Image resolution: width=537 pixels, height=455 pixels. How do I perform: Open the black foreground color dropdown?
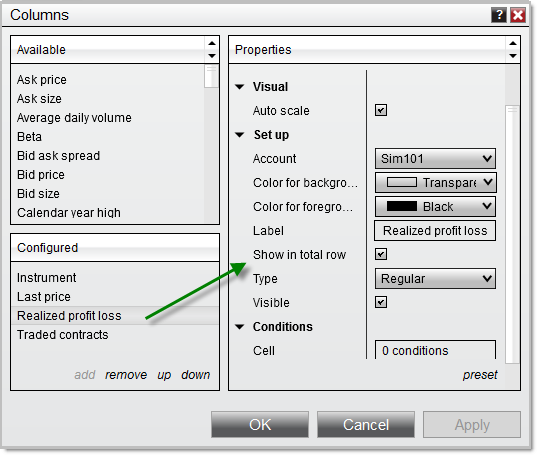tap(435, 206)
